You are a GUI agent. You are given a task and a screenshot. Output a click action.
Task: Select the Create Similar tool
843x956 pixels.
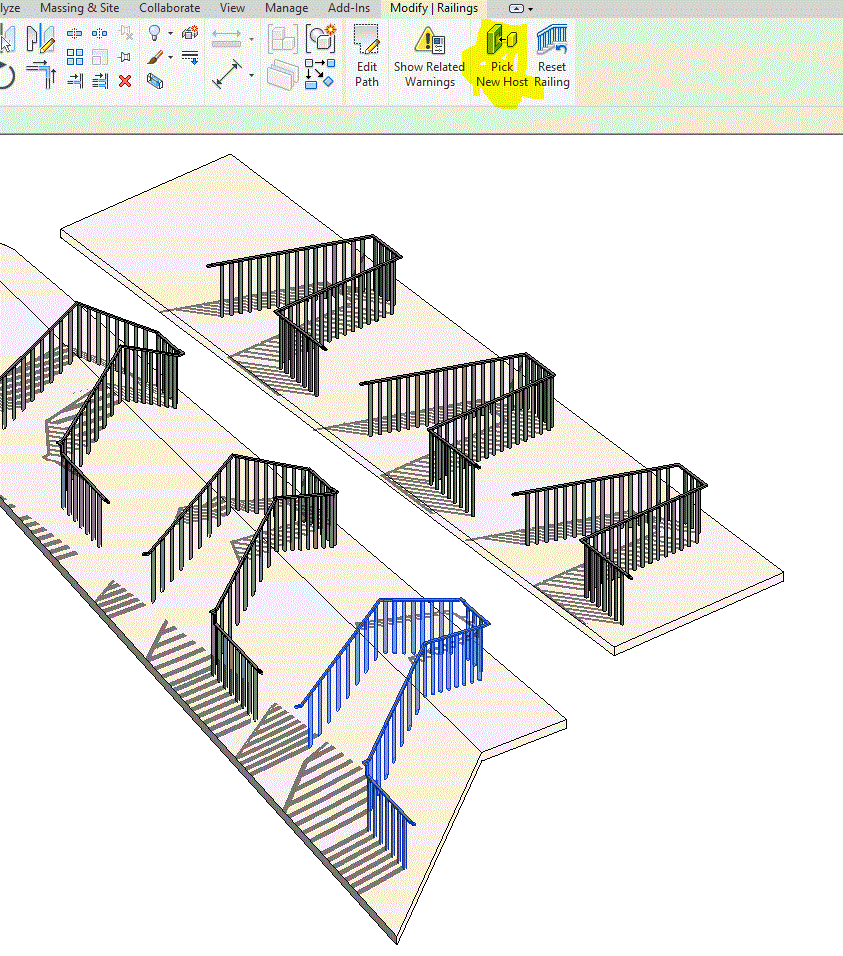(190, 34)
